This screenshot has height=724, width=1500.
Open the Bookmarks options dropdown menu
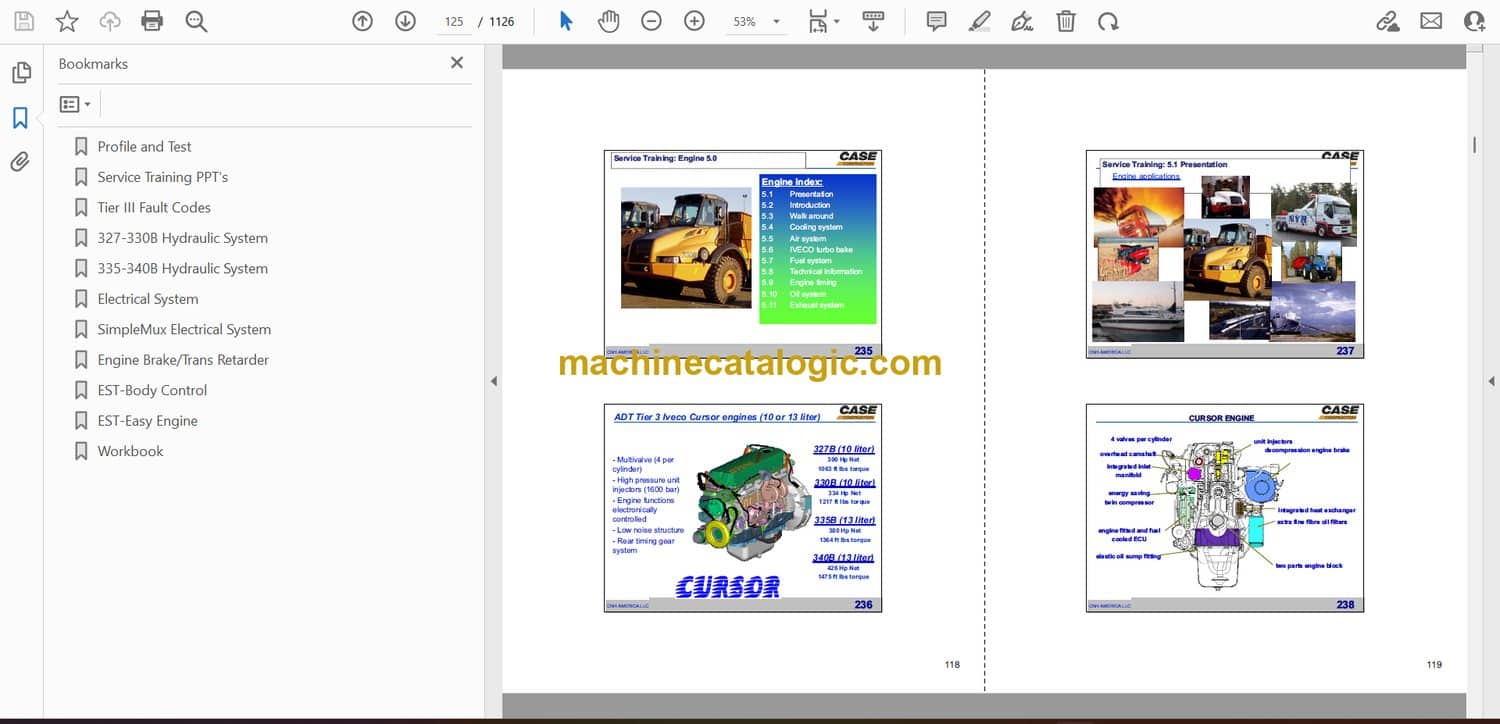click(75, 104)
